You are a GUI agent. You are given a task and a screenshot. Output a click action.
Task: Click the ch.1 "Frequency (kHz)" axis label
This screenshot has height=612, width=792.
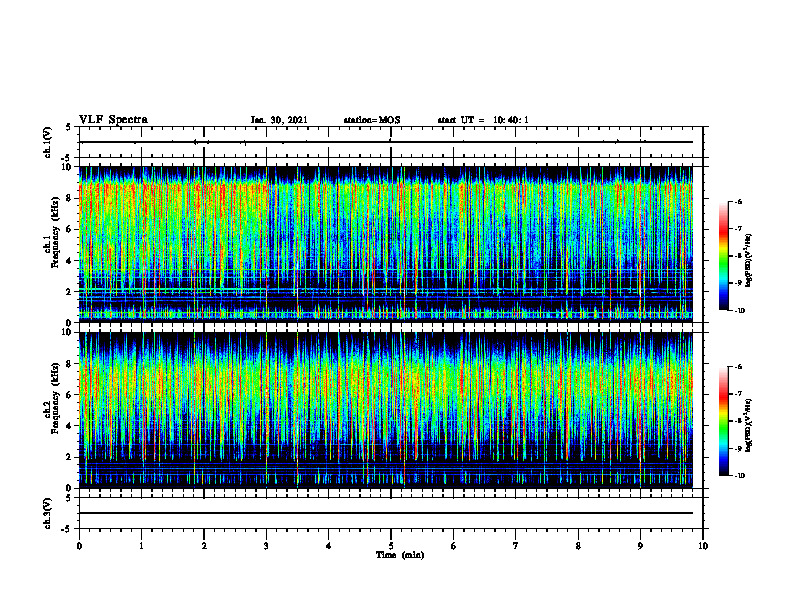55,233
